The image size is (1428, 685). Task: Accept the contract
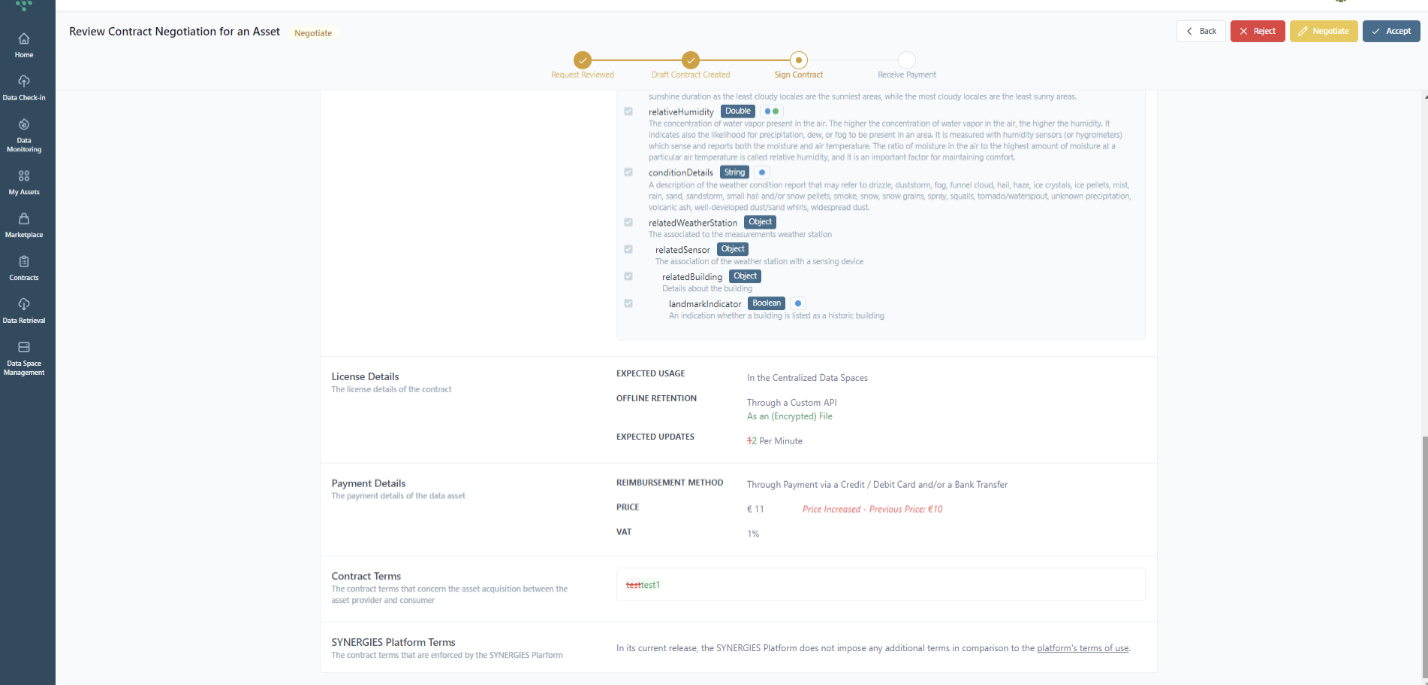(x=1391, y=31)
